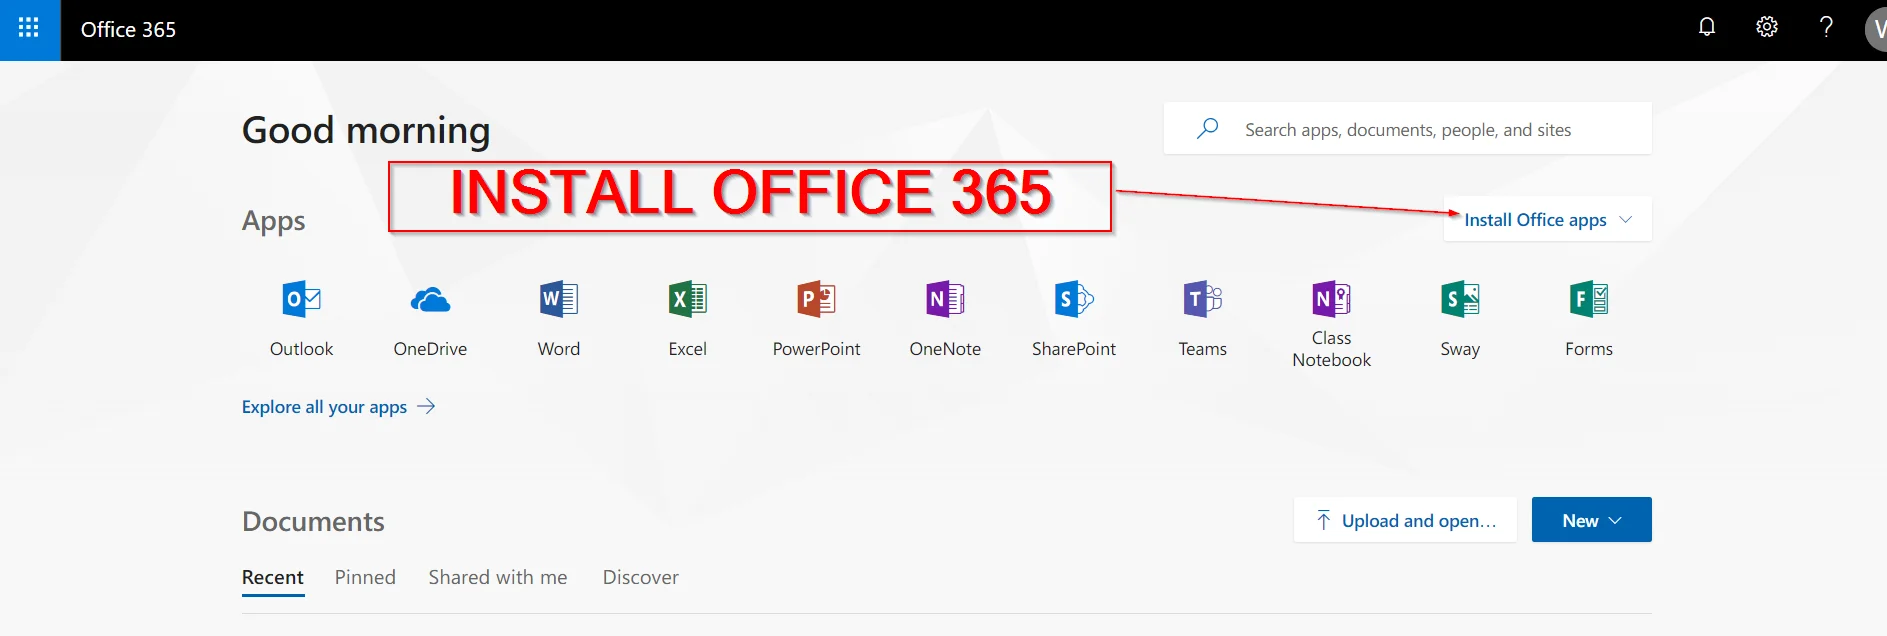Click the search magnifier icon
Viewport: 1887px width, 636px height.
pos(1208,128)
